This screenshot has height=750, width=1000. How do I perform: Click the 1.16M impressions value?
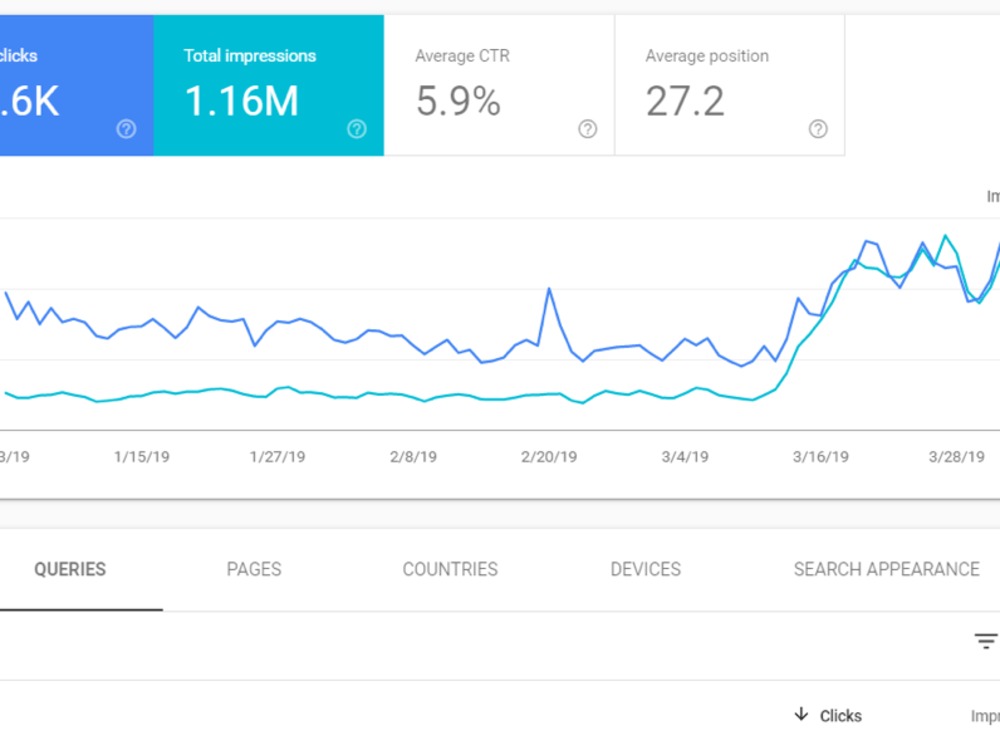coord(242,101)
